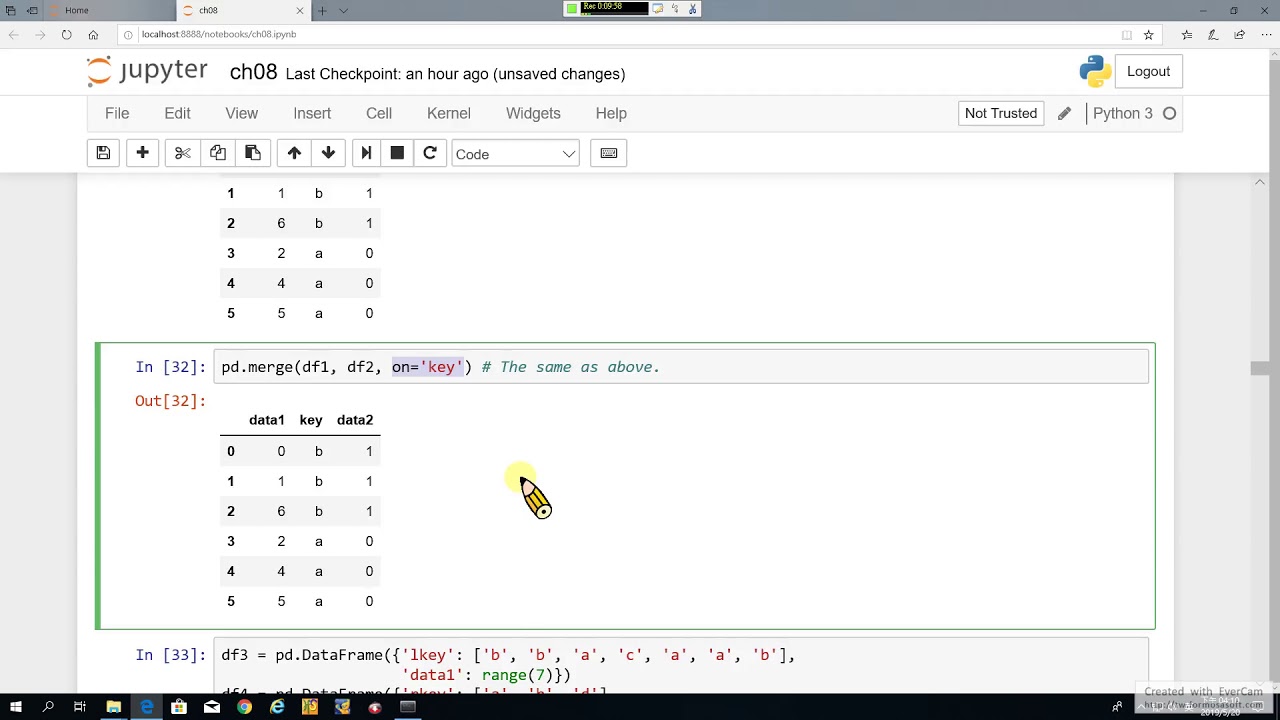The width and height of the screenshot is (1280, 720).
Task: Open the Help menu
Action: pyautogui.click(x=611, y=113)
